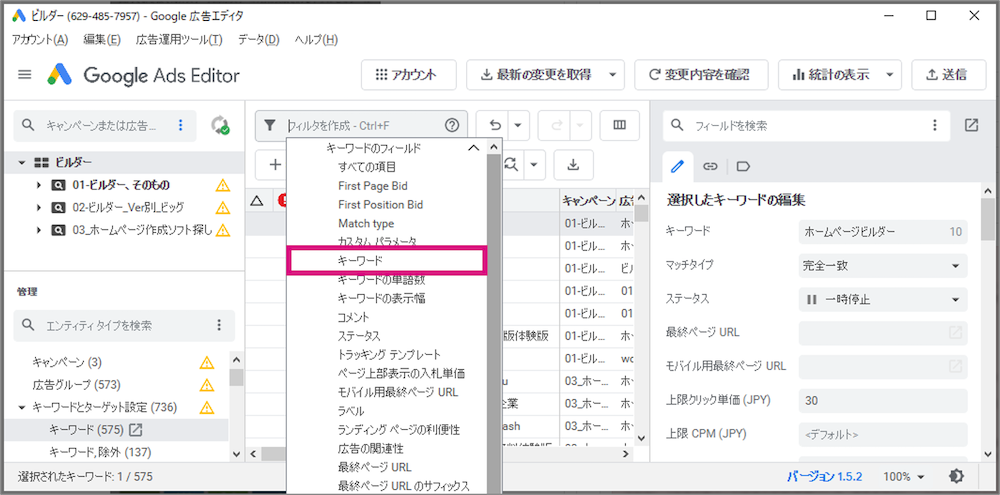
Task: Click the sync status icon beside campaign search
Action: click(x=221, y=125)
